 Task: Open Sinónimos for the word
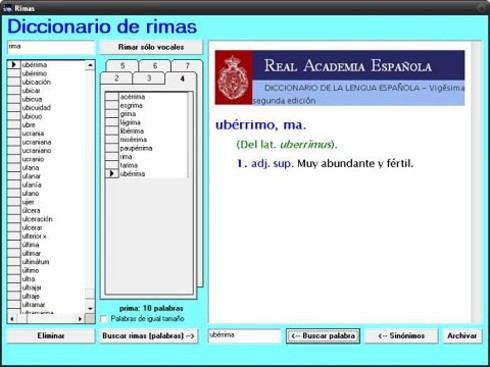point(401,336)
